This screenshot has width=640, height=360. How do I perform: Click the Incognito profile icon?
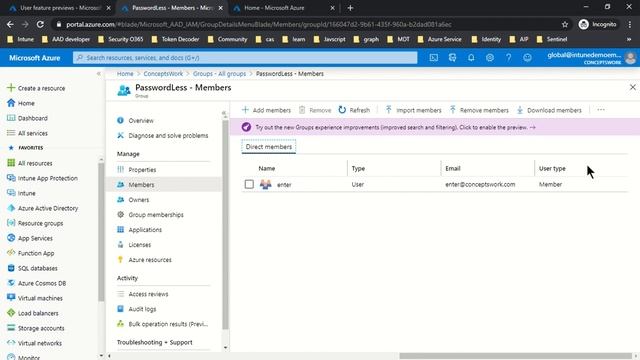pos(584,24)
